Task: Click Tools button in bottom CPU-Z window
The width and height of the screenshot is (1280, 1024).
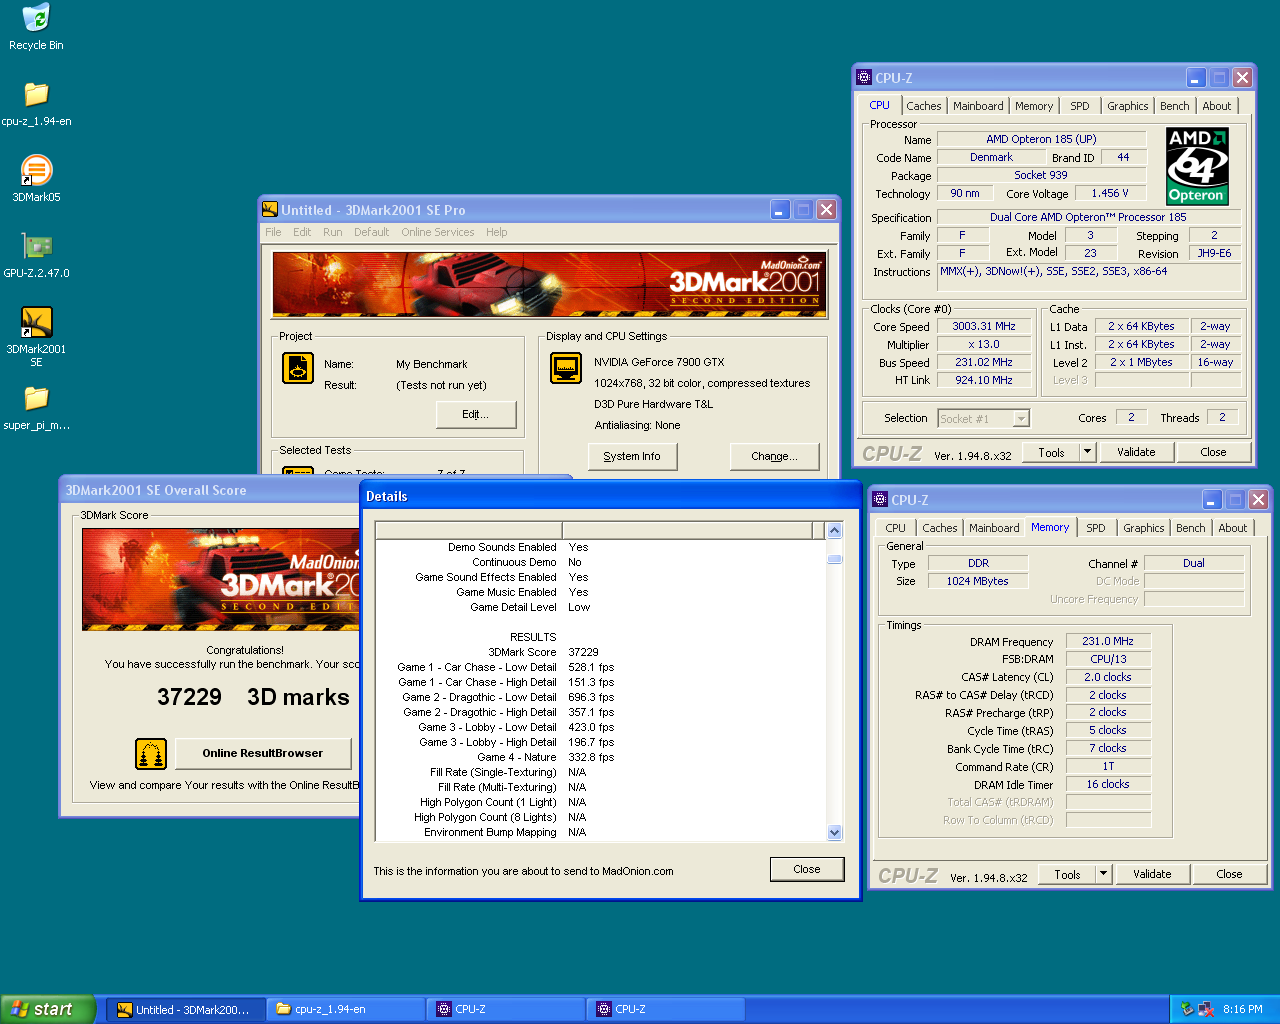Action: tap(1067, 874)
